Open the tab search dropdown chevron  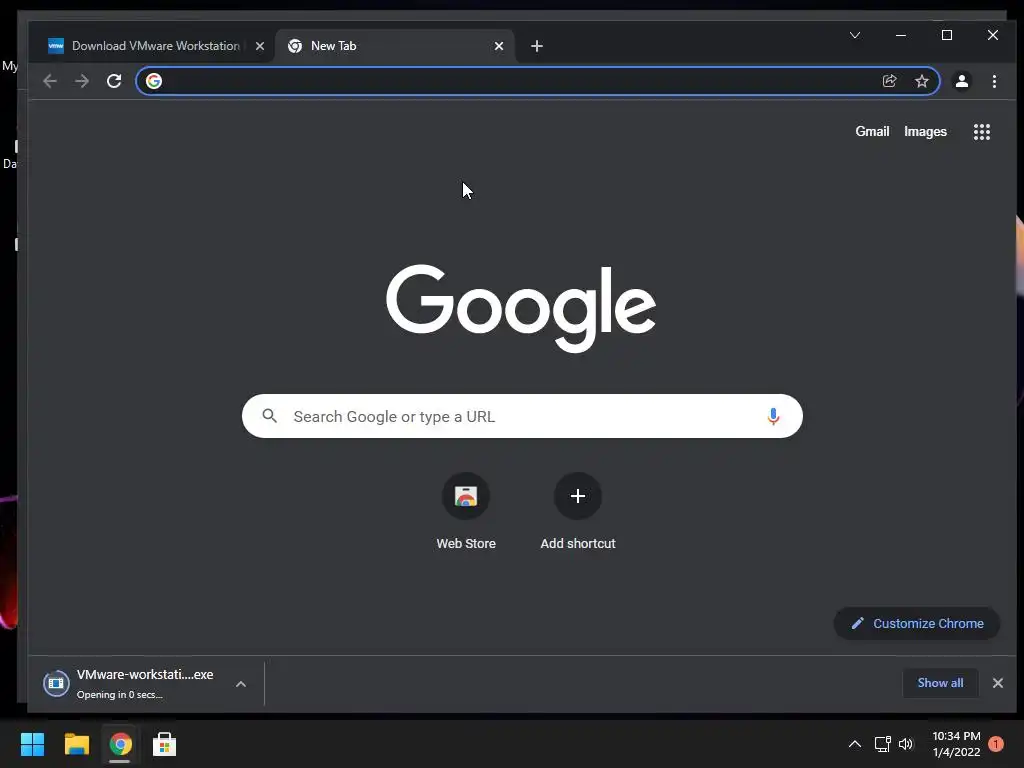tap(855, 35)
